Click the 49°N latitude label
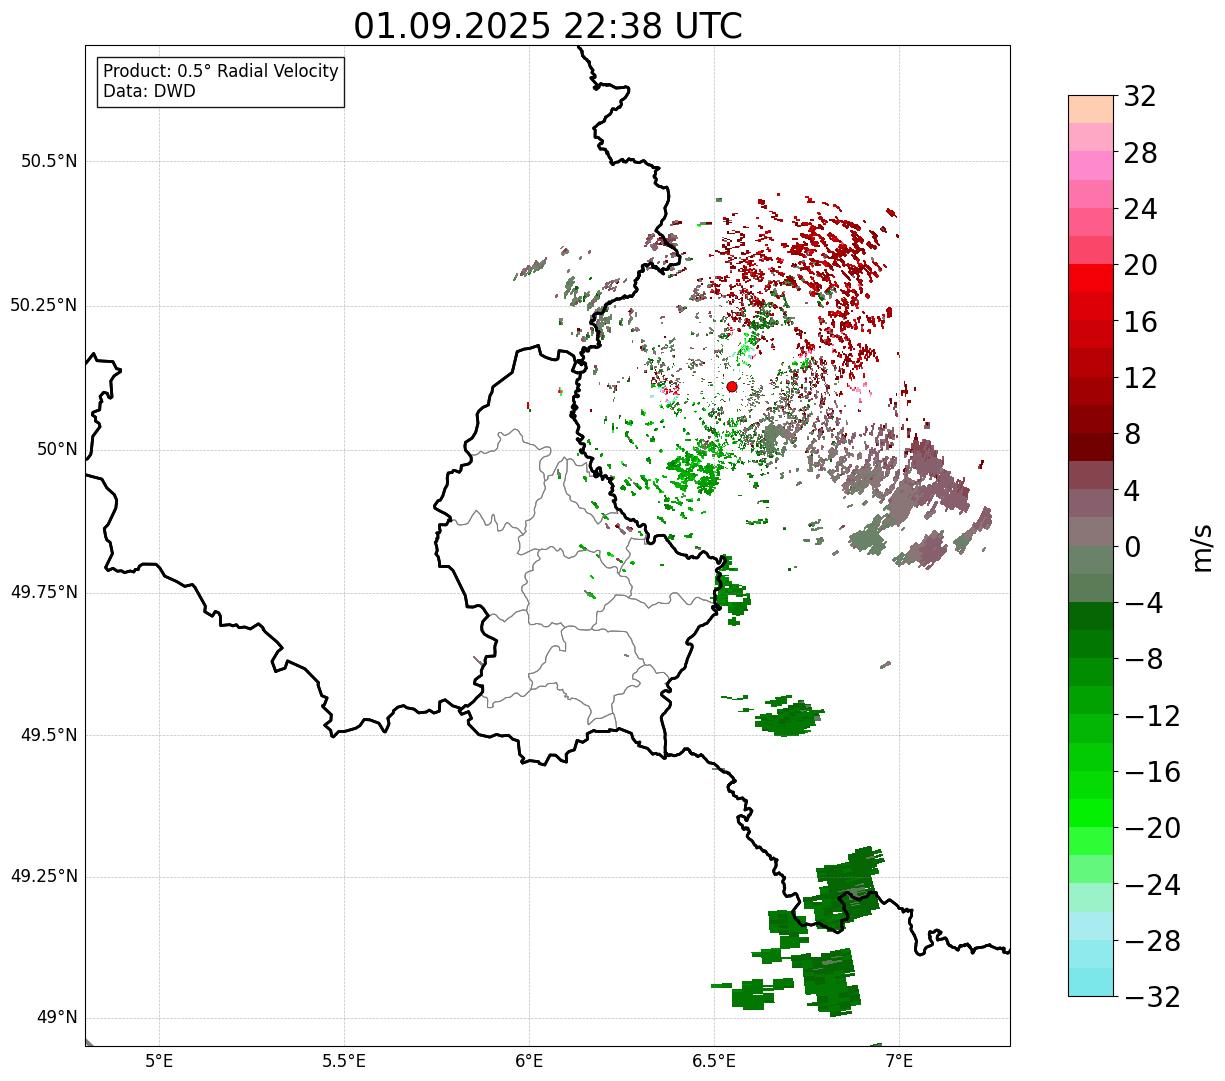The image size is (1225, 1081). tap(57, 1018)
